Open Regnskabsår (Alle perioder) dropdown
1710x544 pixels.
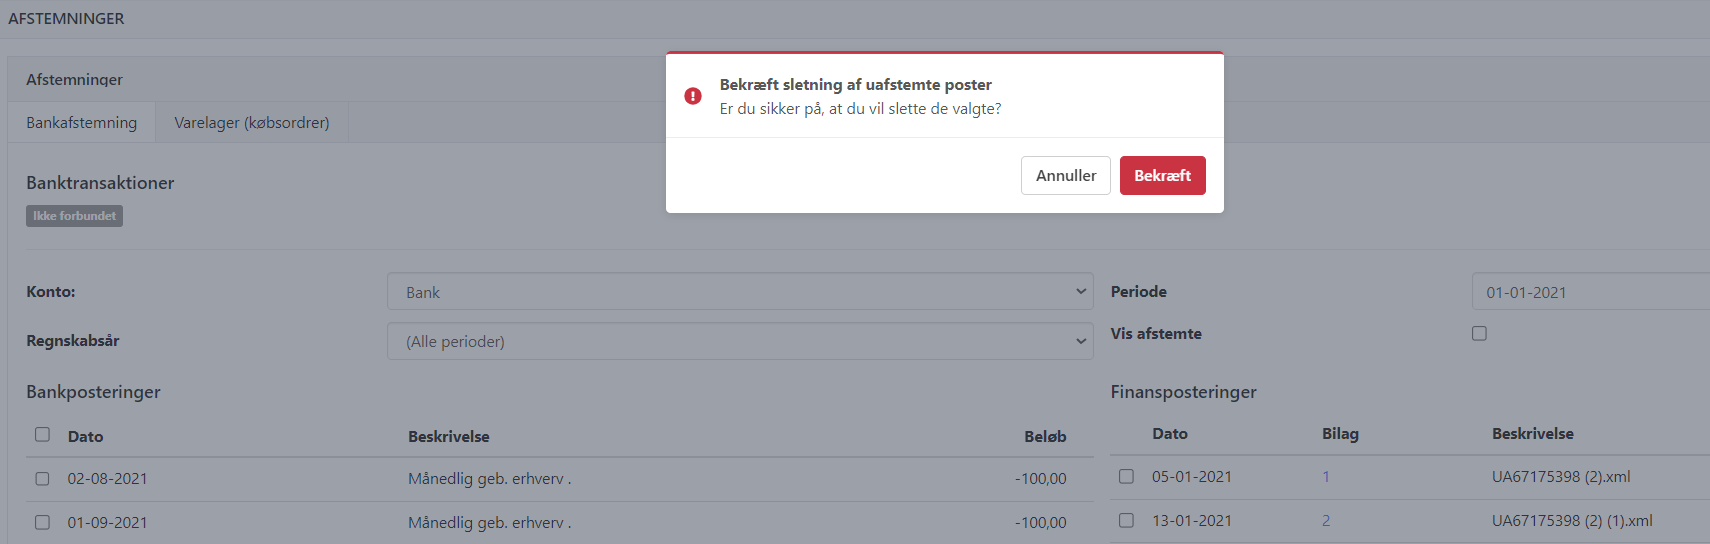click(740, 341)
